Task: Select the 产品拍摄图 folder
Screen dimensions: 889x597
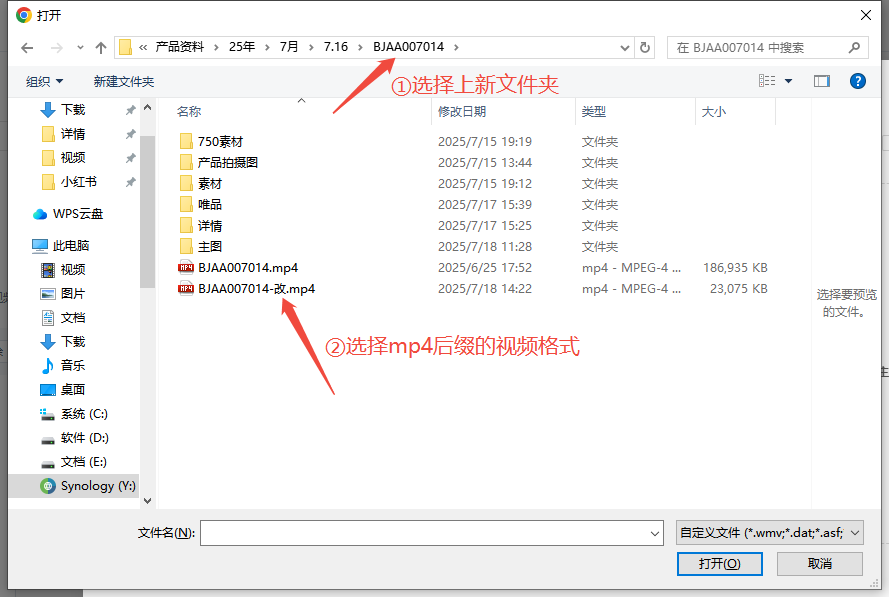Action: pyautogui.click(x=227, y=163)
